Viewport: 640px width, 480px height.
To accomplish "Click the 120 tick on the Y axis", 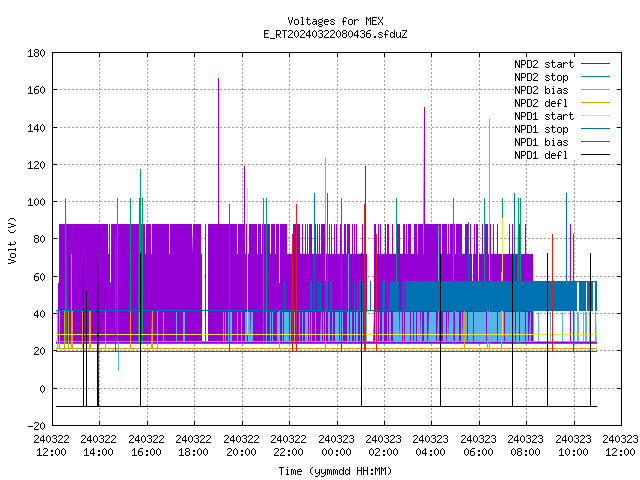I will tap(36, 165).
